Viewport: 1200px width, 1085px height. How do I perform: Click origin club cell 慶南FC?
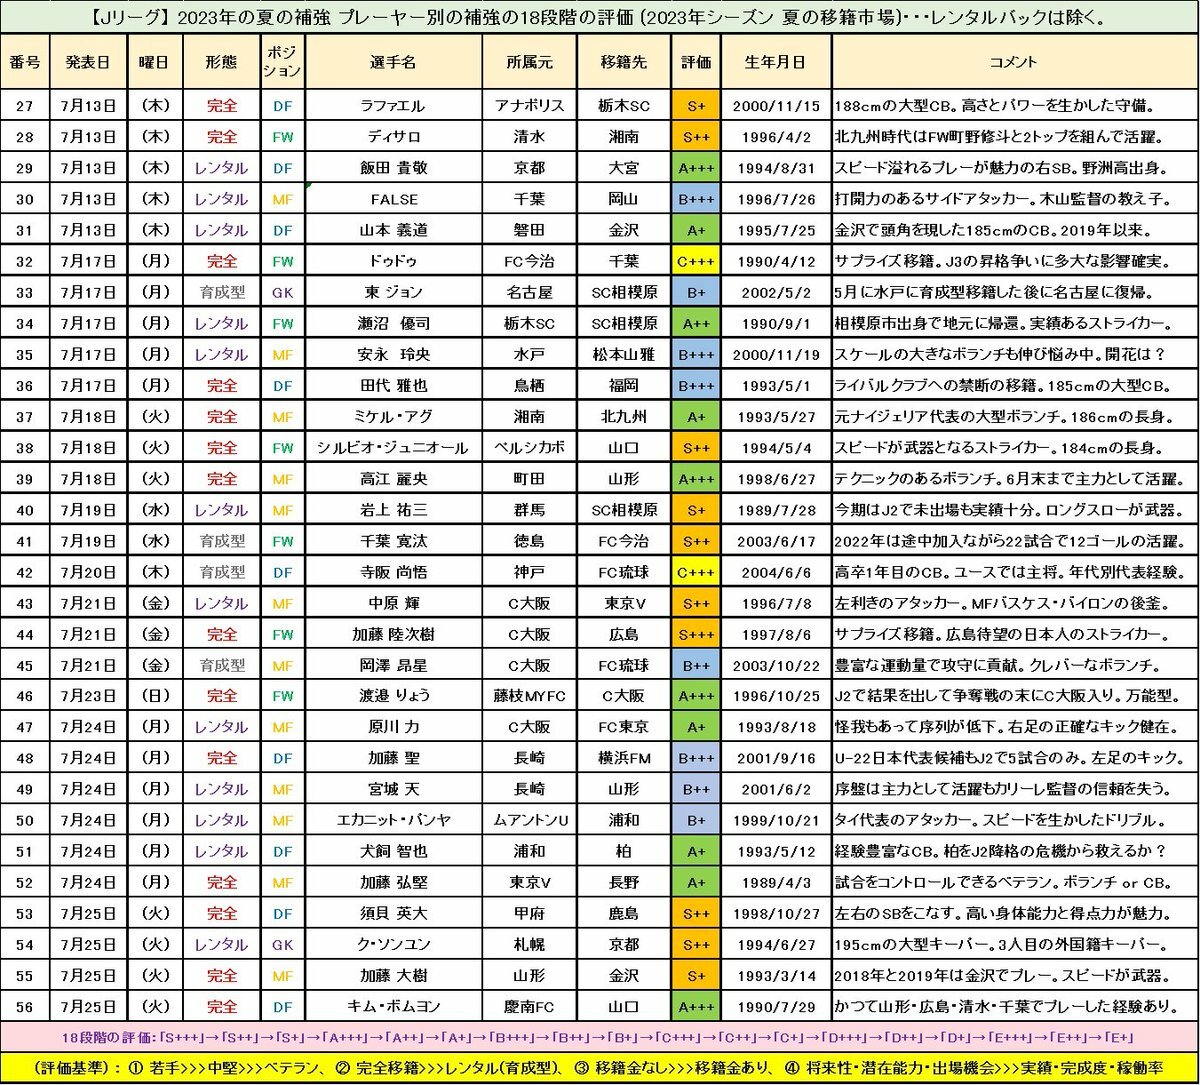click(x=531, y=1005)
